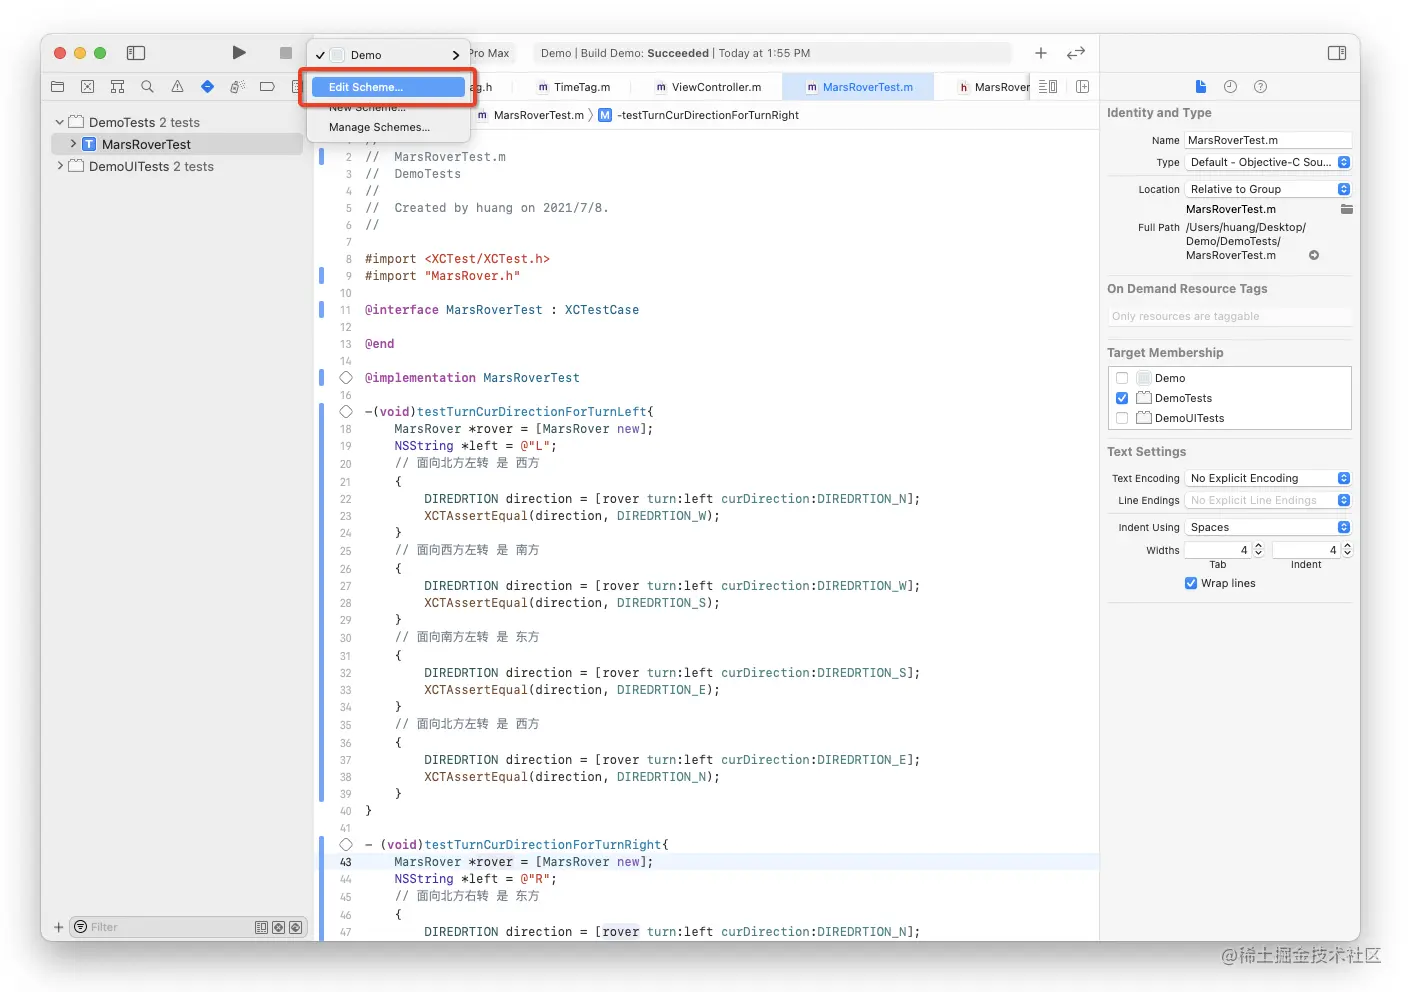Select the File inspector icon
The image size is (1408, 992).
[x=1201, y=87]
